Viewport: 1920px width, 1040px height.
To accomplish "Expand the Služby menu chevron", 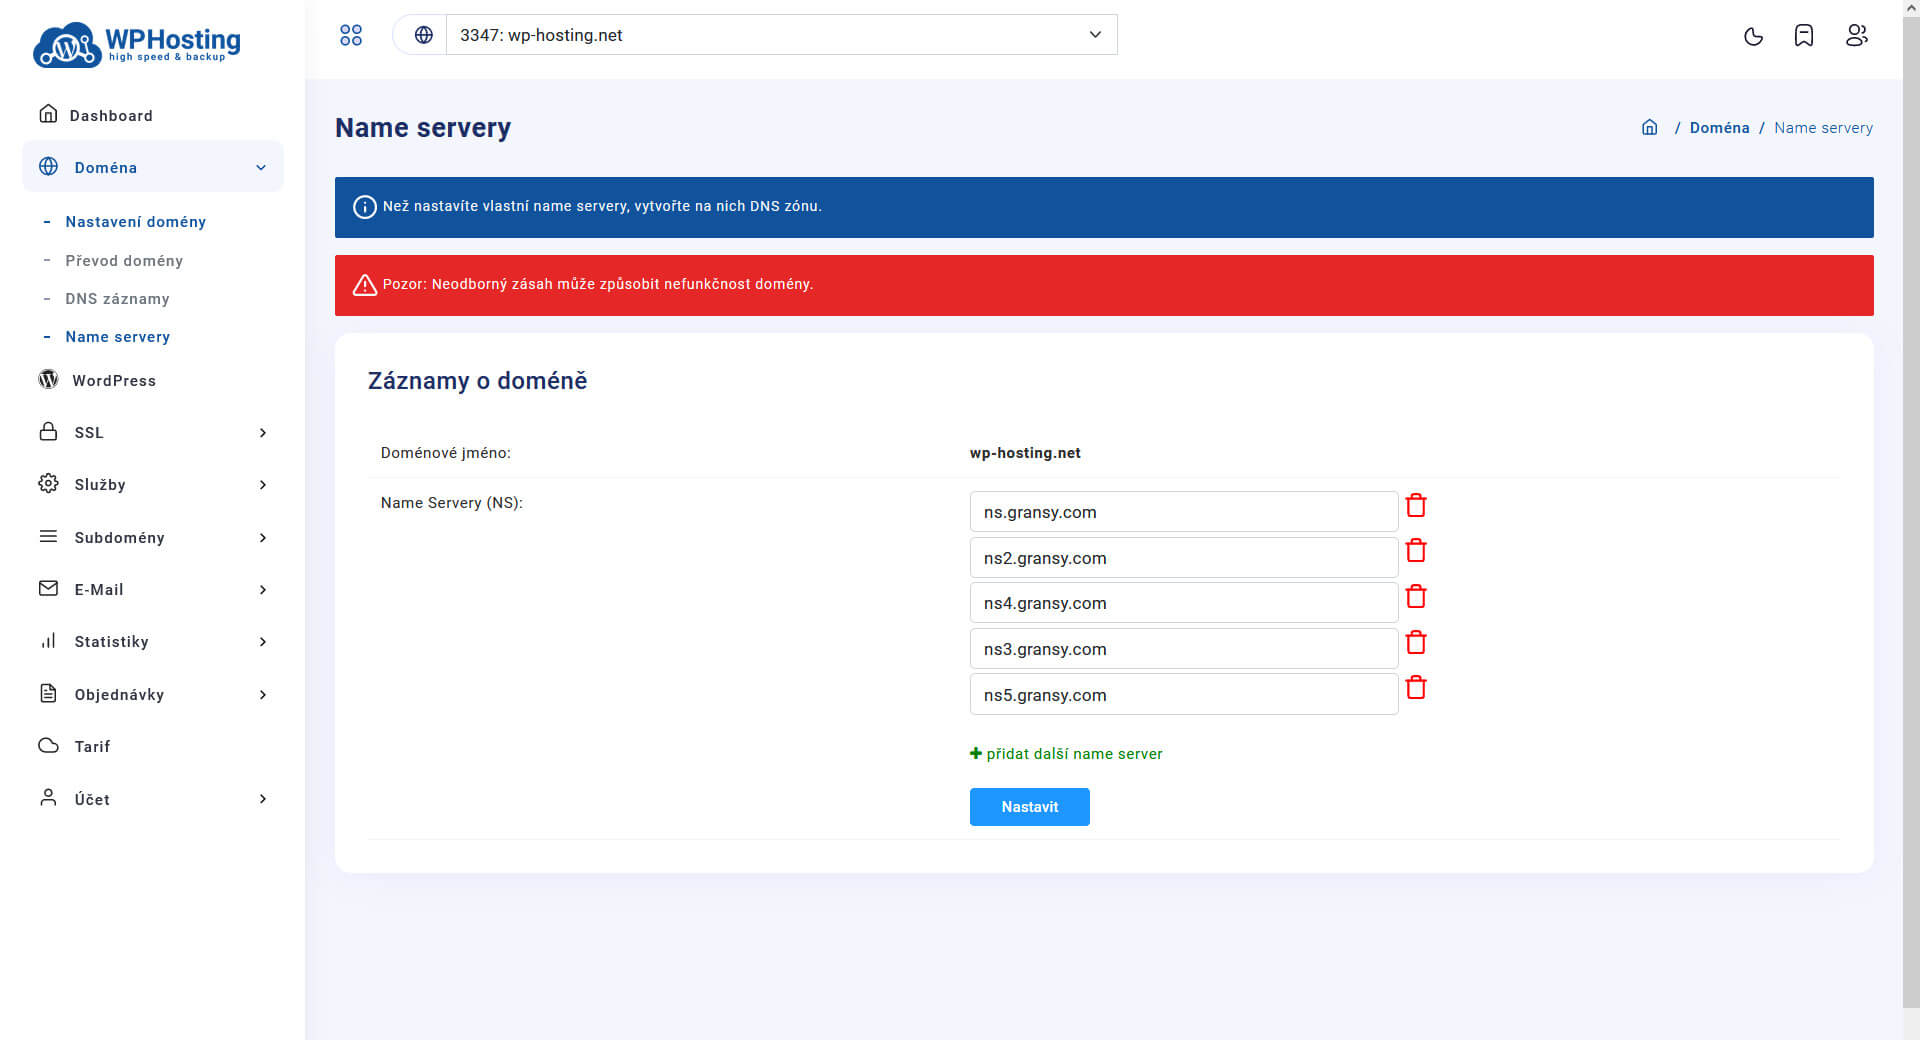I will click(263, 485).
